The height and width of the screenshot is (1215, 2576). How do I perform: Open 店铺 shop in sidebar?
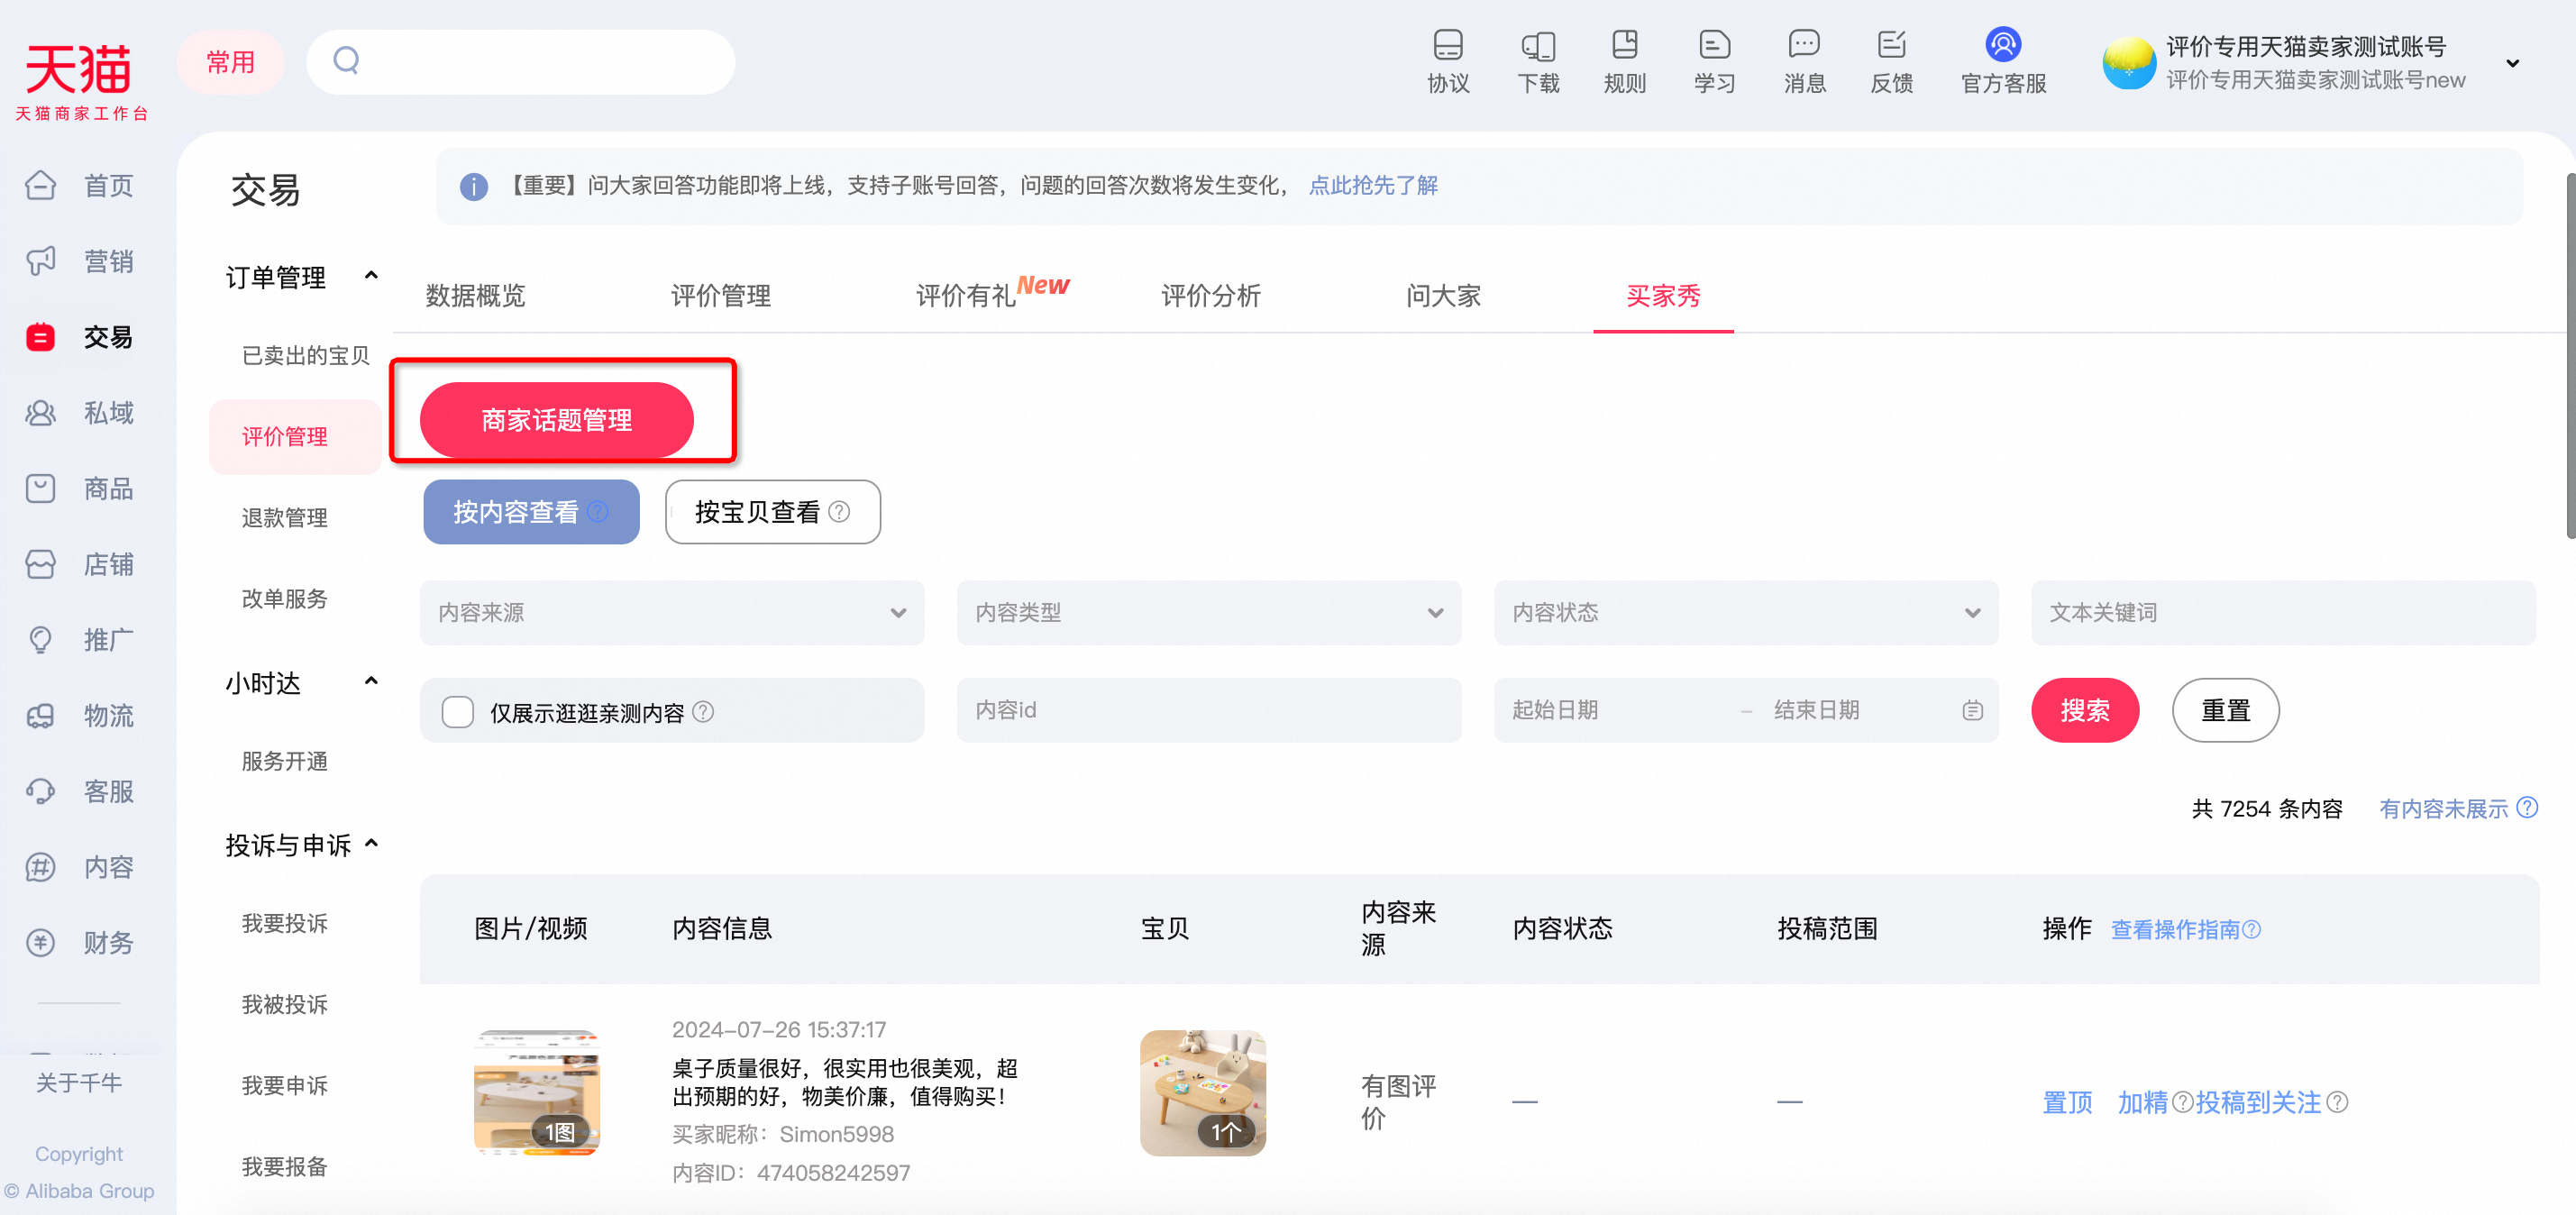pyautogui.click(x=80, y=564)
